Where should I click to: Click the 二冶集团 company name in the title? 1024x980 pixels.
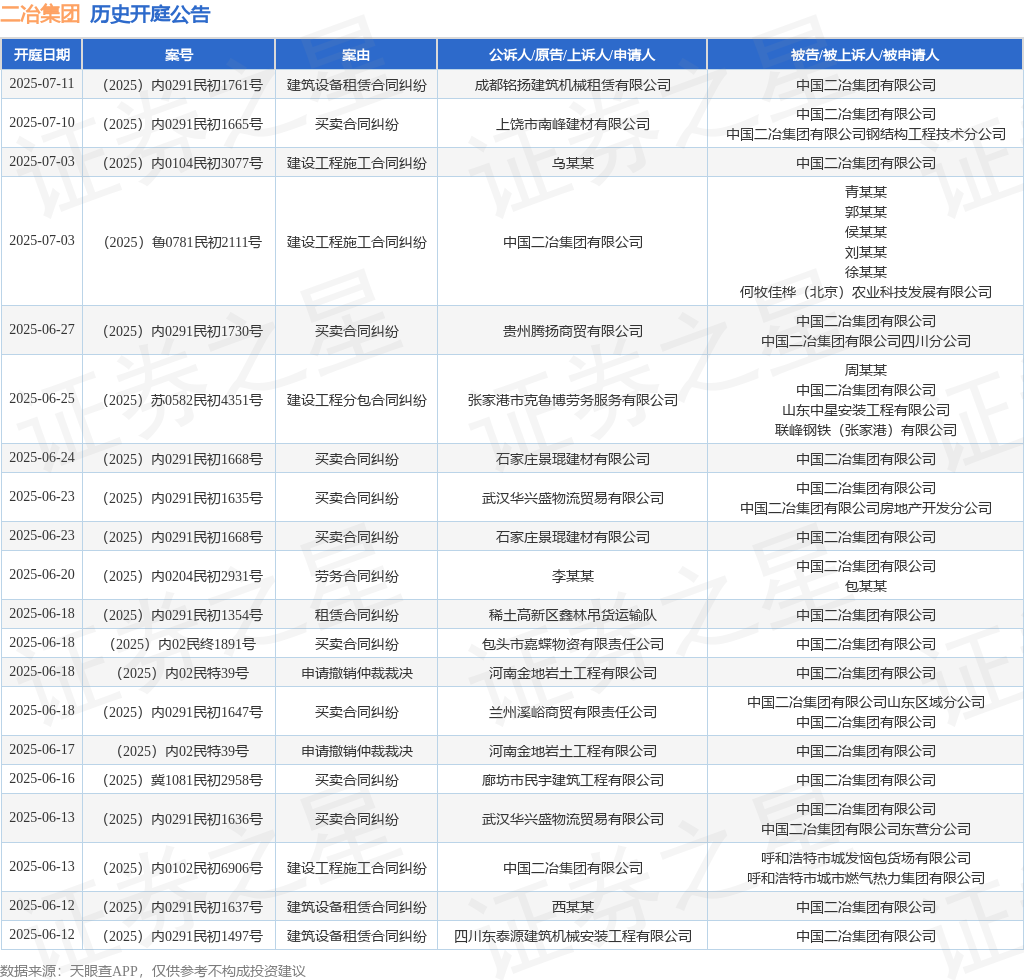click(x=40, y=14)
